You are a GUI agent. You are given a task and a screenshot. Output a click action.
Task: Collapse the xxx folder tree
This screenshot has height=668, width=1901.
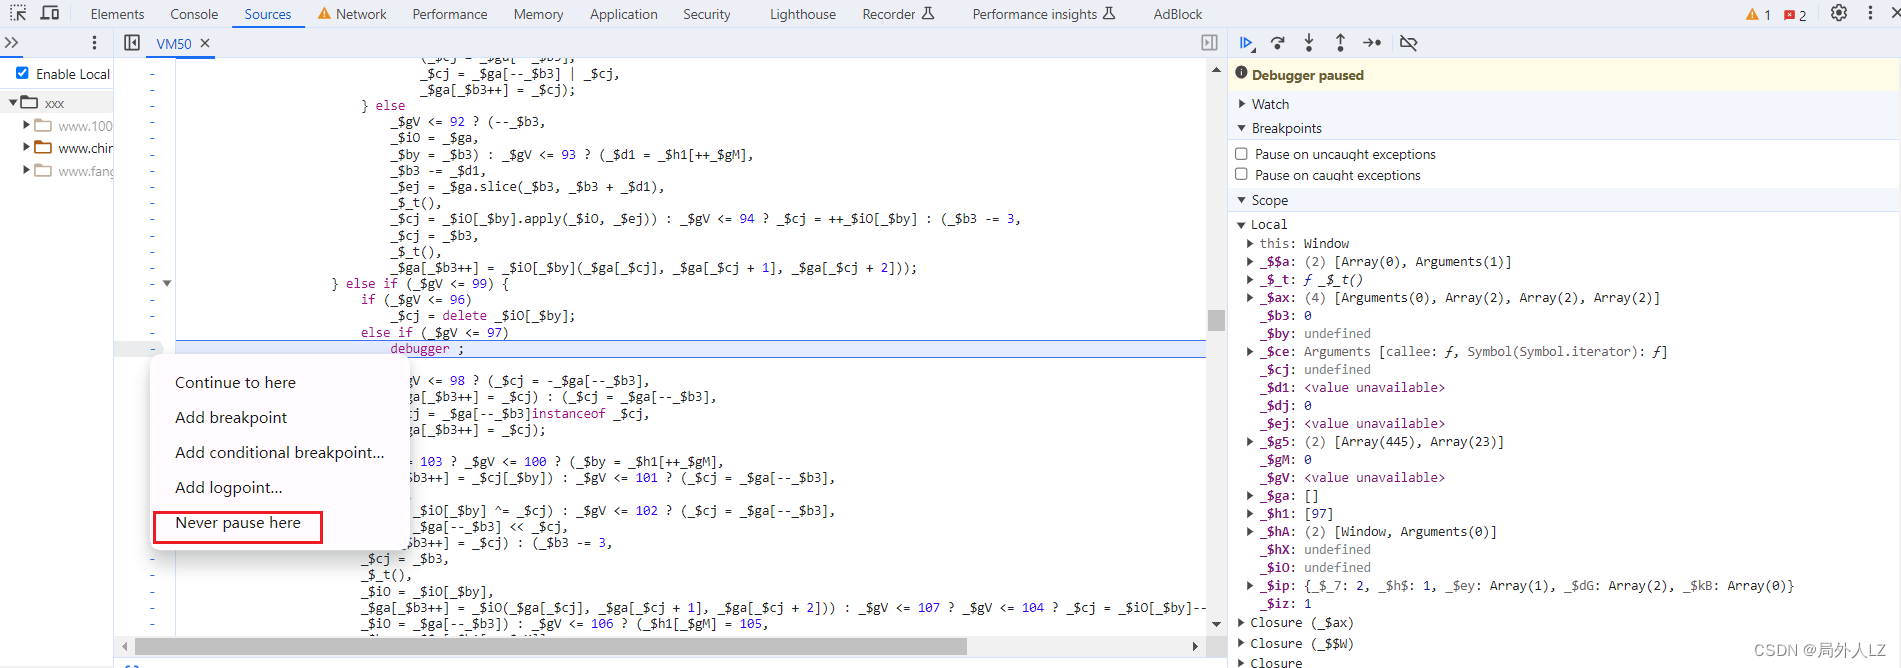click(13, 102)
